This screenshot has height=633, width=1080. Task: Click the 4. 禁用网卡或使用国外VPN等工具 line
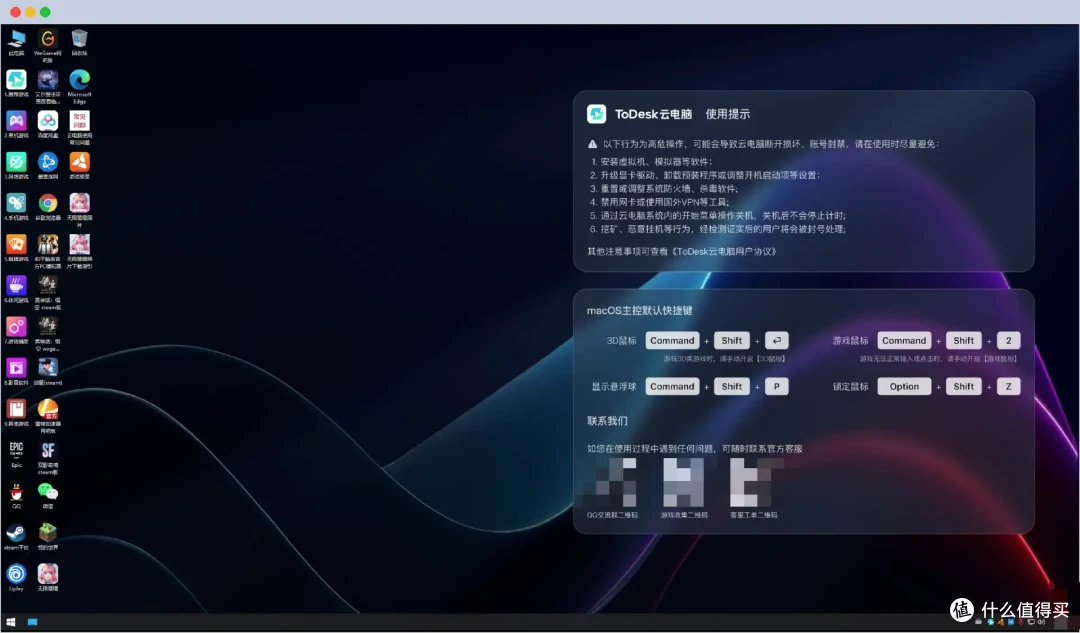click(x=659, y=202)
